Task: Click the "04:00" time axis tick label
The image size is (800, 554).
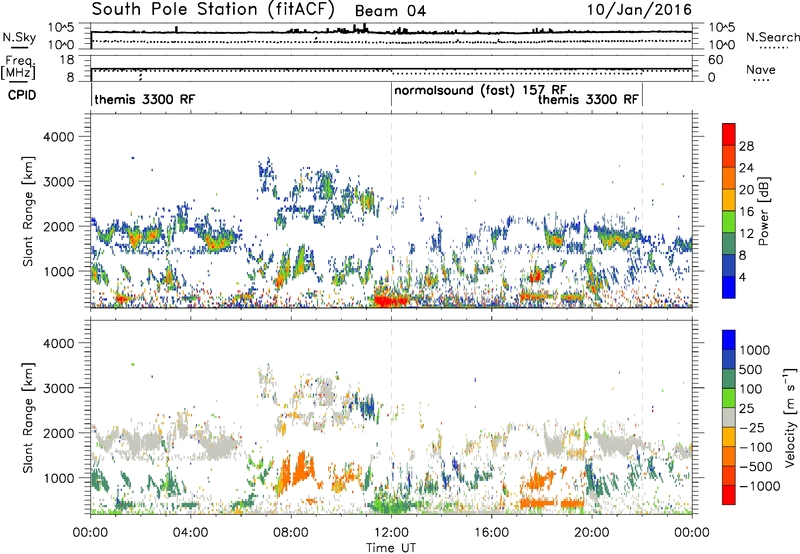Action: click(190, 533)
